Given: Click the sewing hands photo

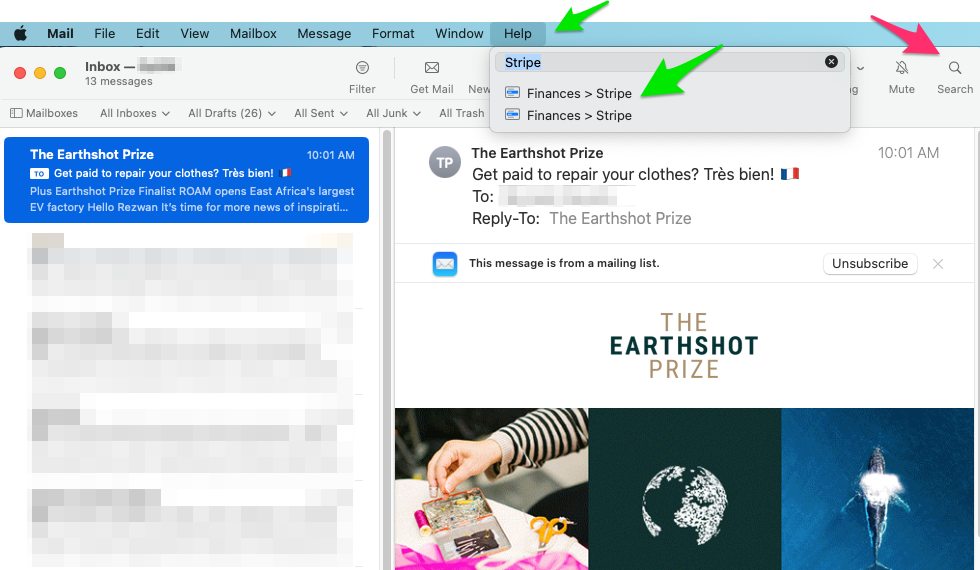Looking at the screenshot, I should (x=491, y=489).
